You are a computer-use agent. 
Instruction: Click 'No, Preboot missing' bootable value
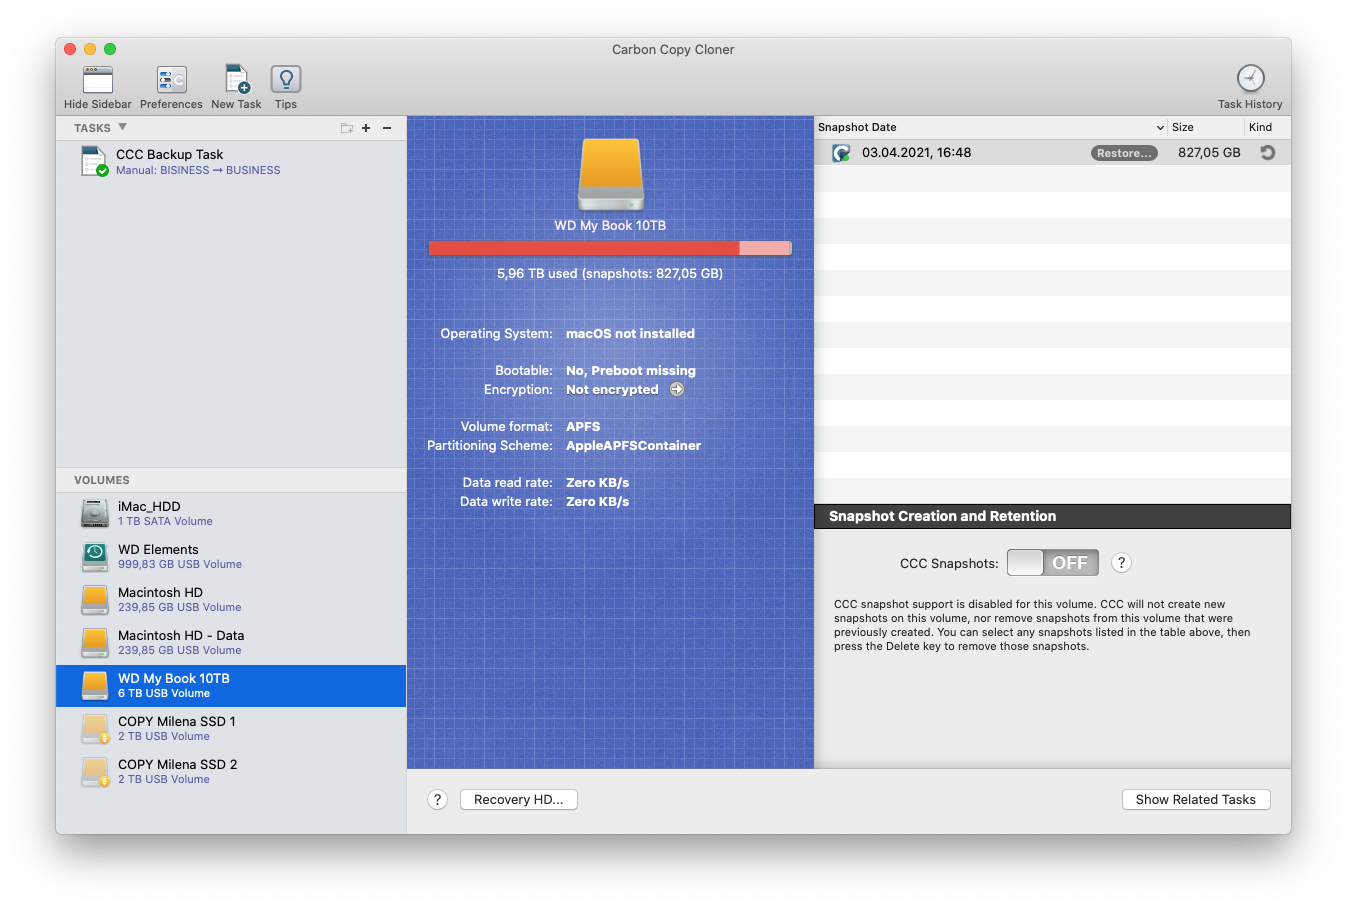tap(631, 371)
